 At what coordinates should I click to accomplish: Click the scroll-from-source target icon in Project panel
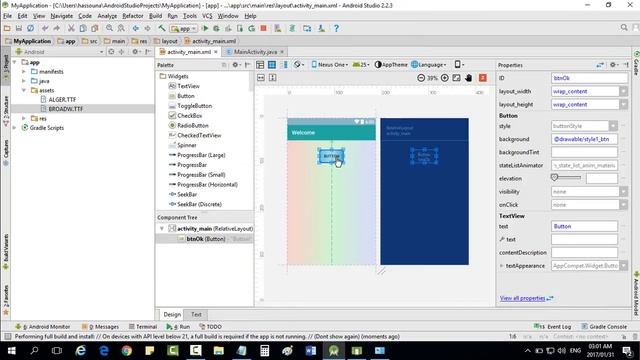(x=111, y=52)
